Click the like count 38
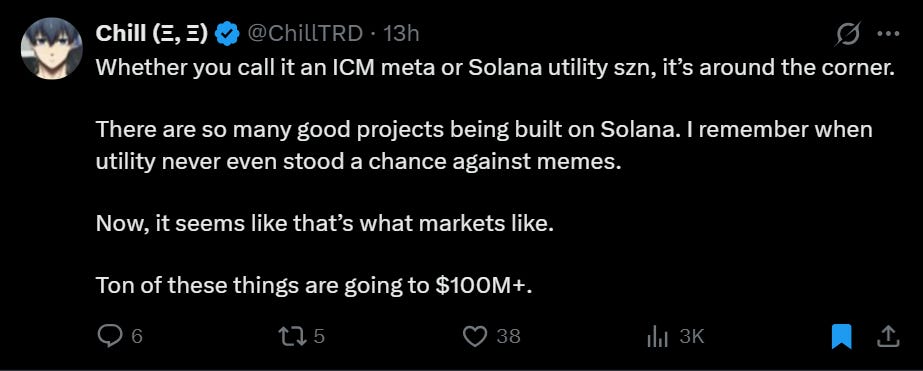This screenshot has height=371, width=923. point(509,336)
